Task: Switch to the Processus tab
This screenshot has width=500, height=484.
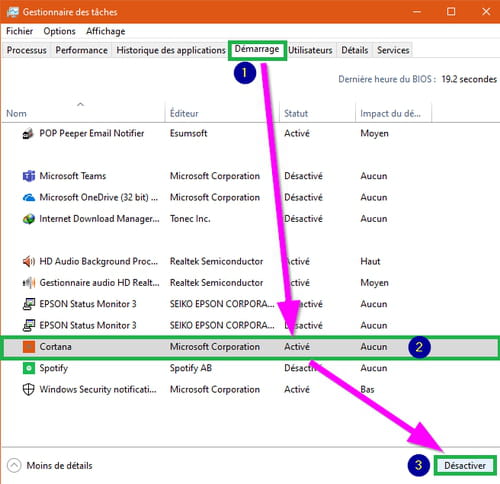Action: [x=27, y=50]
